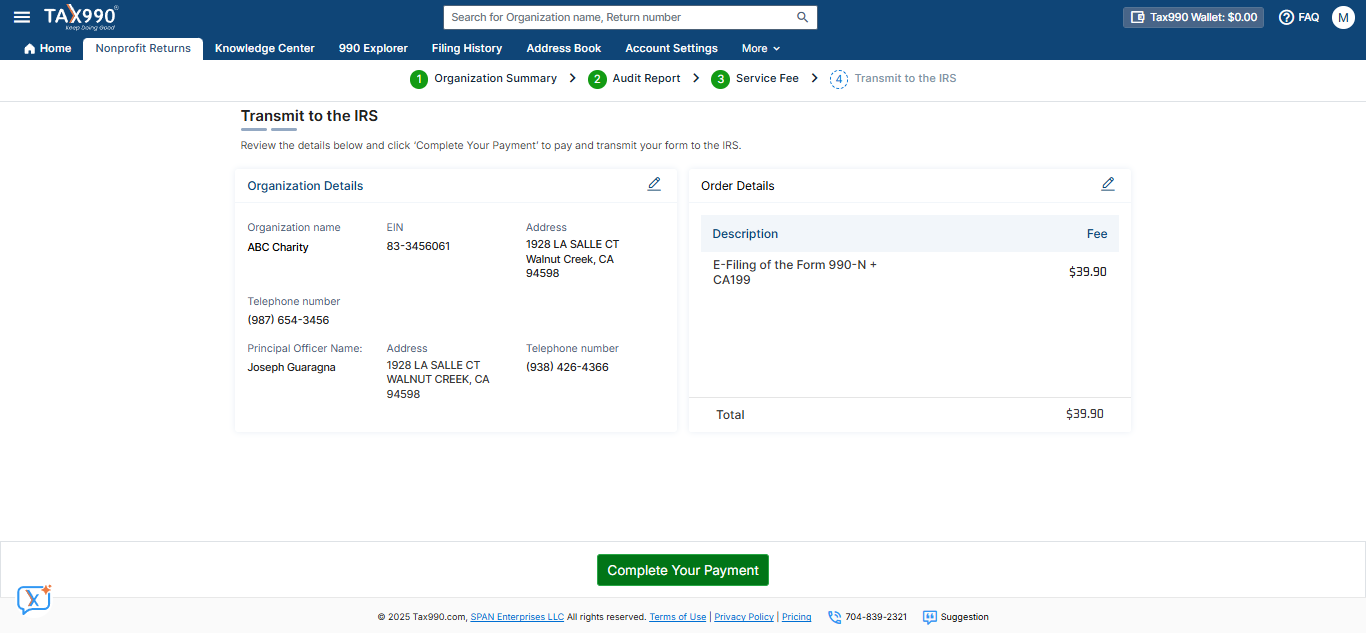The height and width of the screenshot is (633, 1366).
Task: Open the SPAN Enterprises LLC link
Action: click(517, 617)
